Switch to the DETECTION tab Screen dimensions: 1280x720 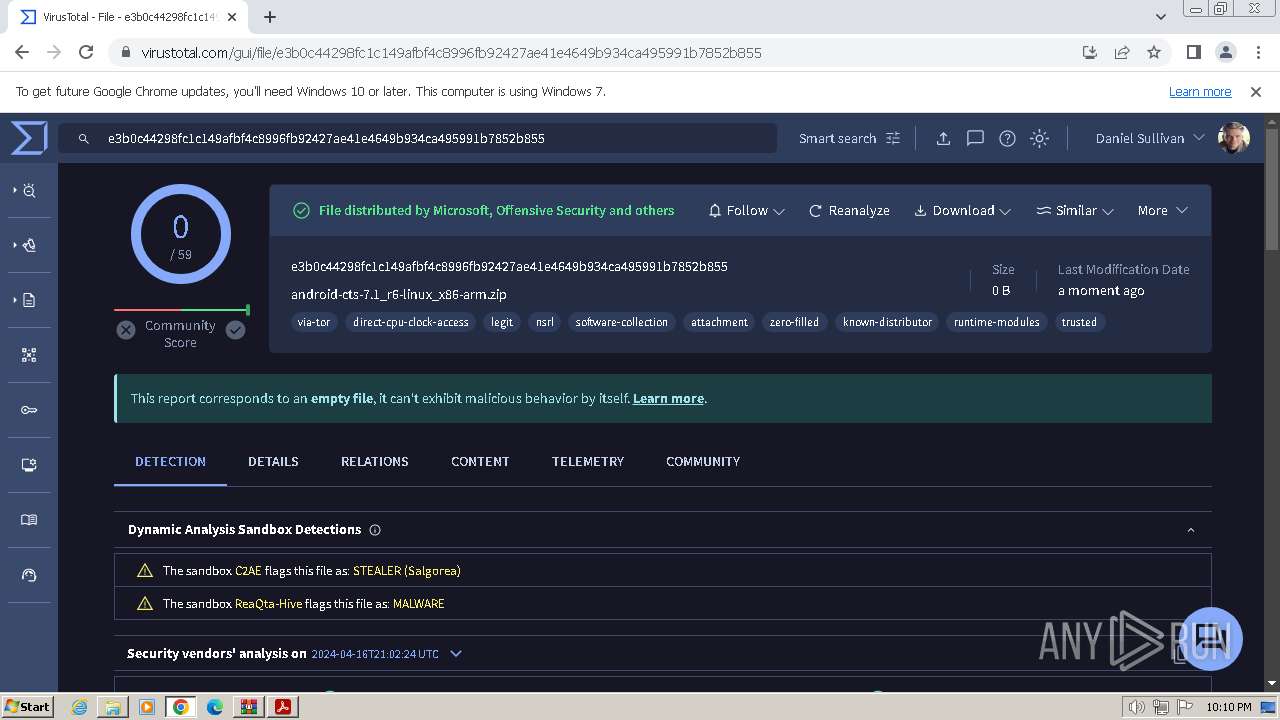coord(170,461)
